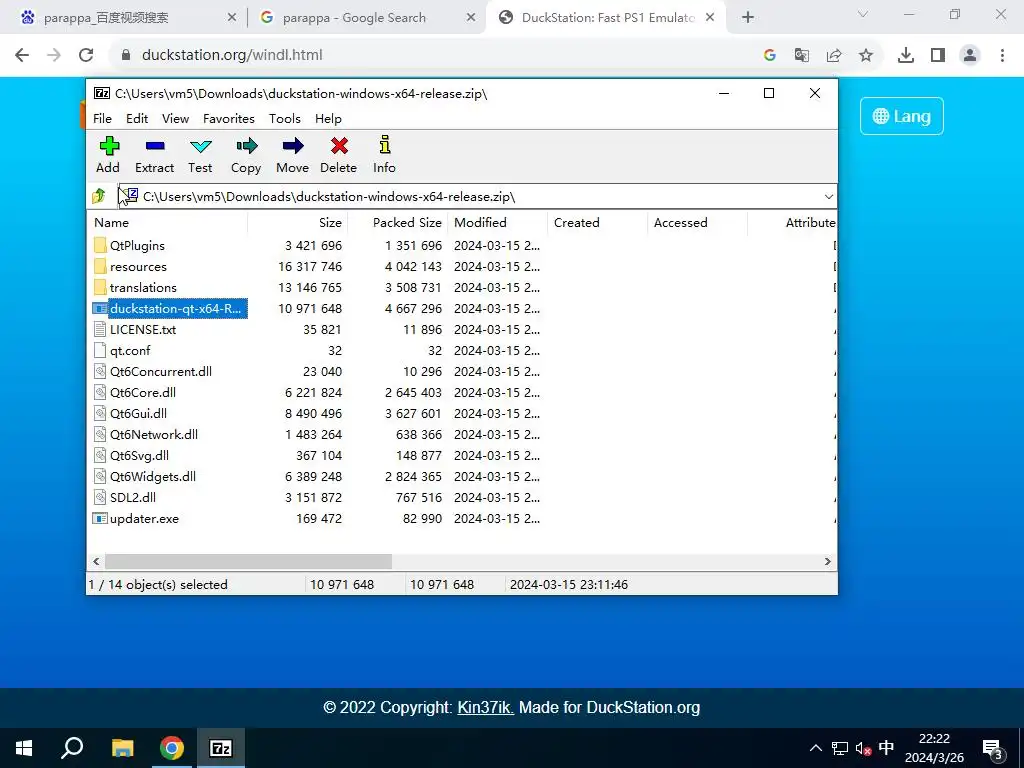1024x768 pixels.
Task: Click the muted volume tray icon
Action: pos(863,748)
